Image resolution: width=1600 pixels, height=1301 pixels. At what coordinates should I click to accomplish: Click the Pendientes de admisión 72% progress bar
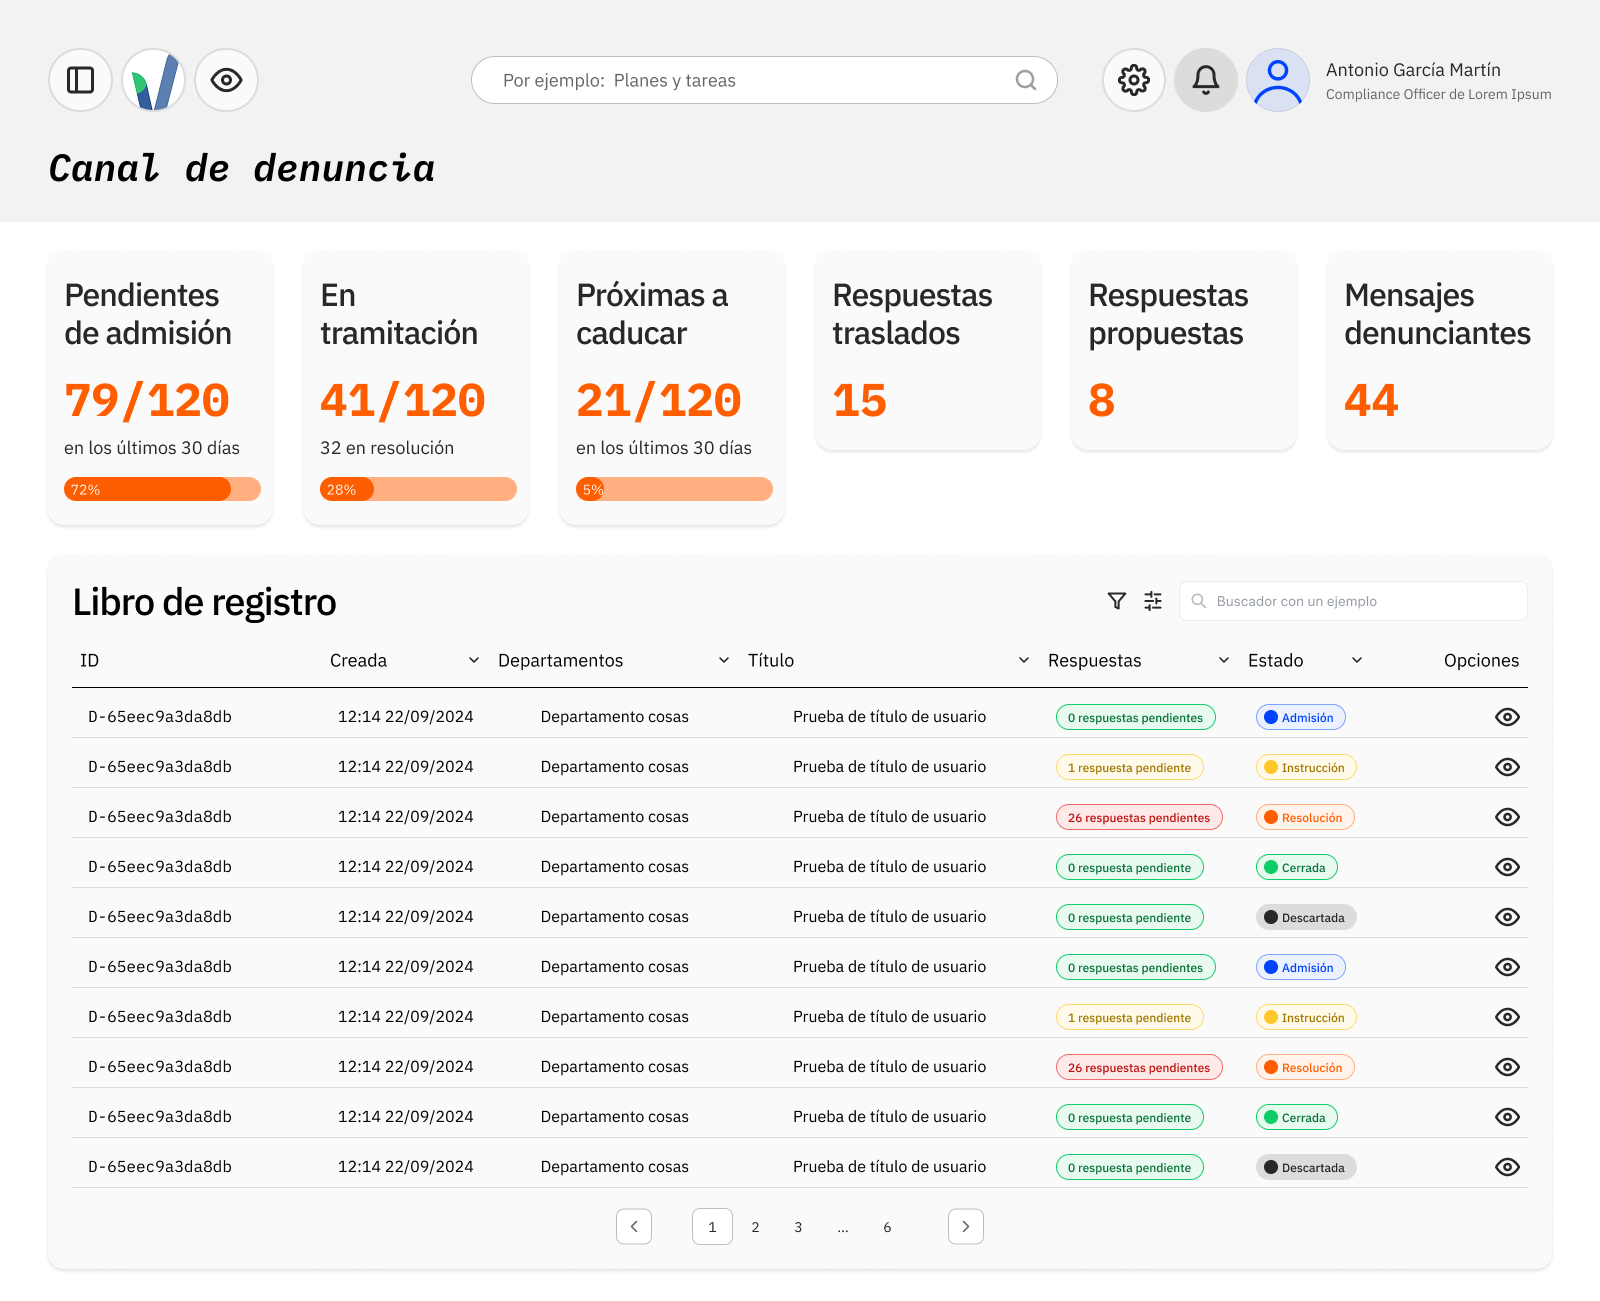pyautogui.click(x=162, y=489)
